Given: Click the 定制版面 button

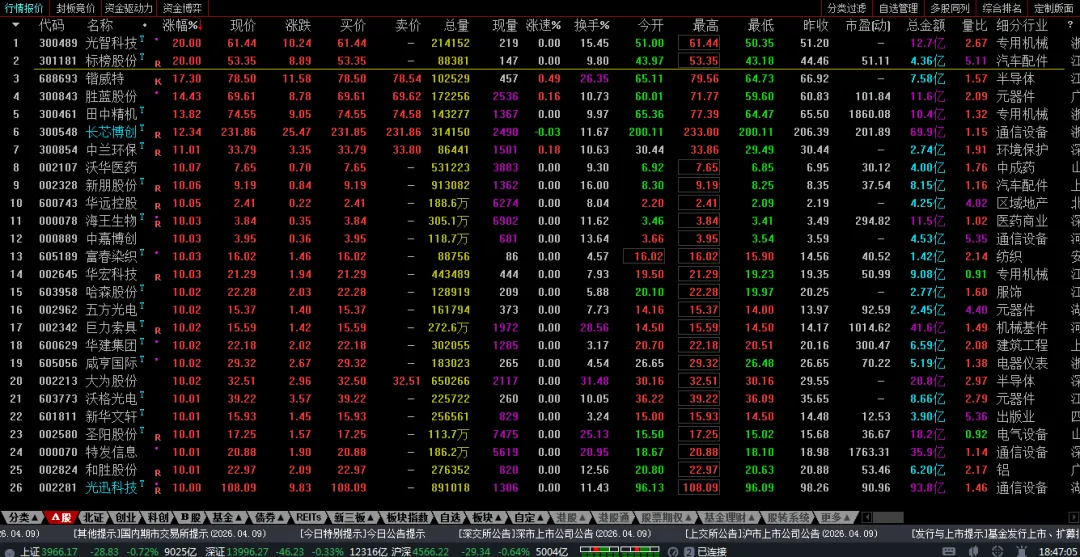Looking at the screenshot, I should tap(1053, 8).
